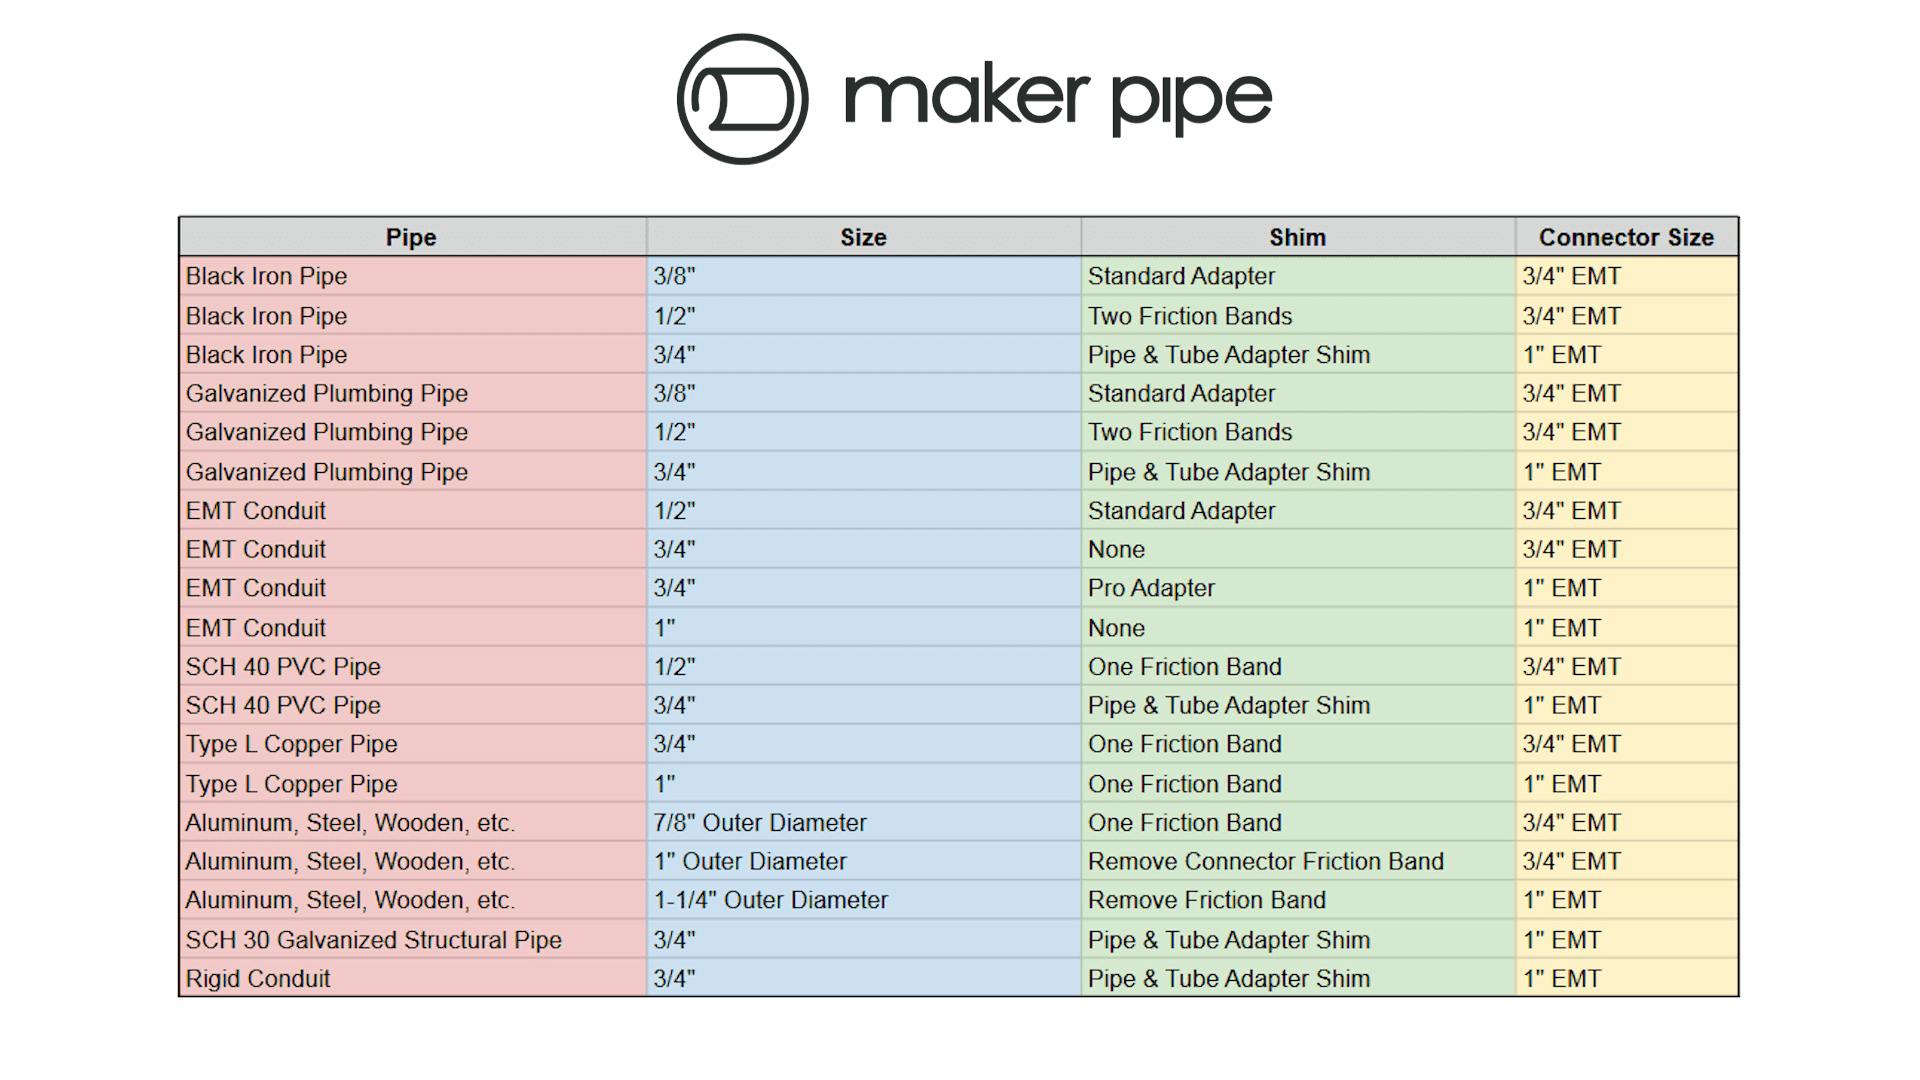Click Standard Adapter in the first row
This screenshot has height=1080, width=1920.
tap(1298, 276)
